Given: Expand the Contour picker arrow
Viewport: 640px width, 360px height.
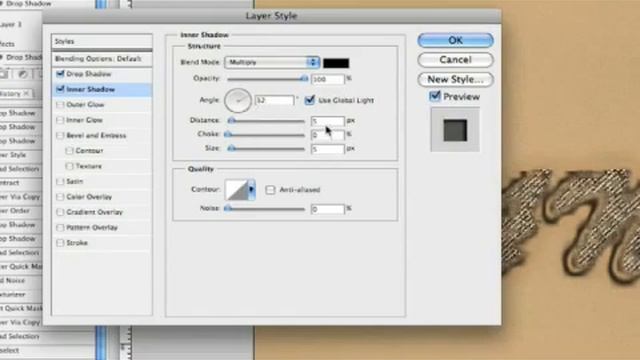Looking at the screenshot, I should pyautogui.click(x=251, y=190).
